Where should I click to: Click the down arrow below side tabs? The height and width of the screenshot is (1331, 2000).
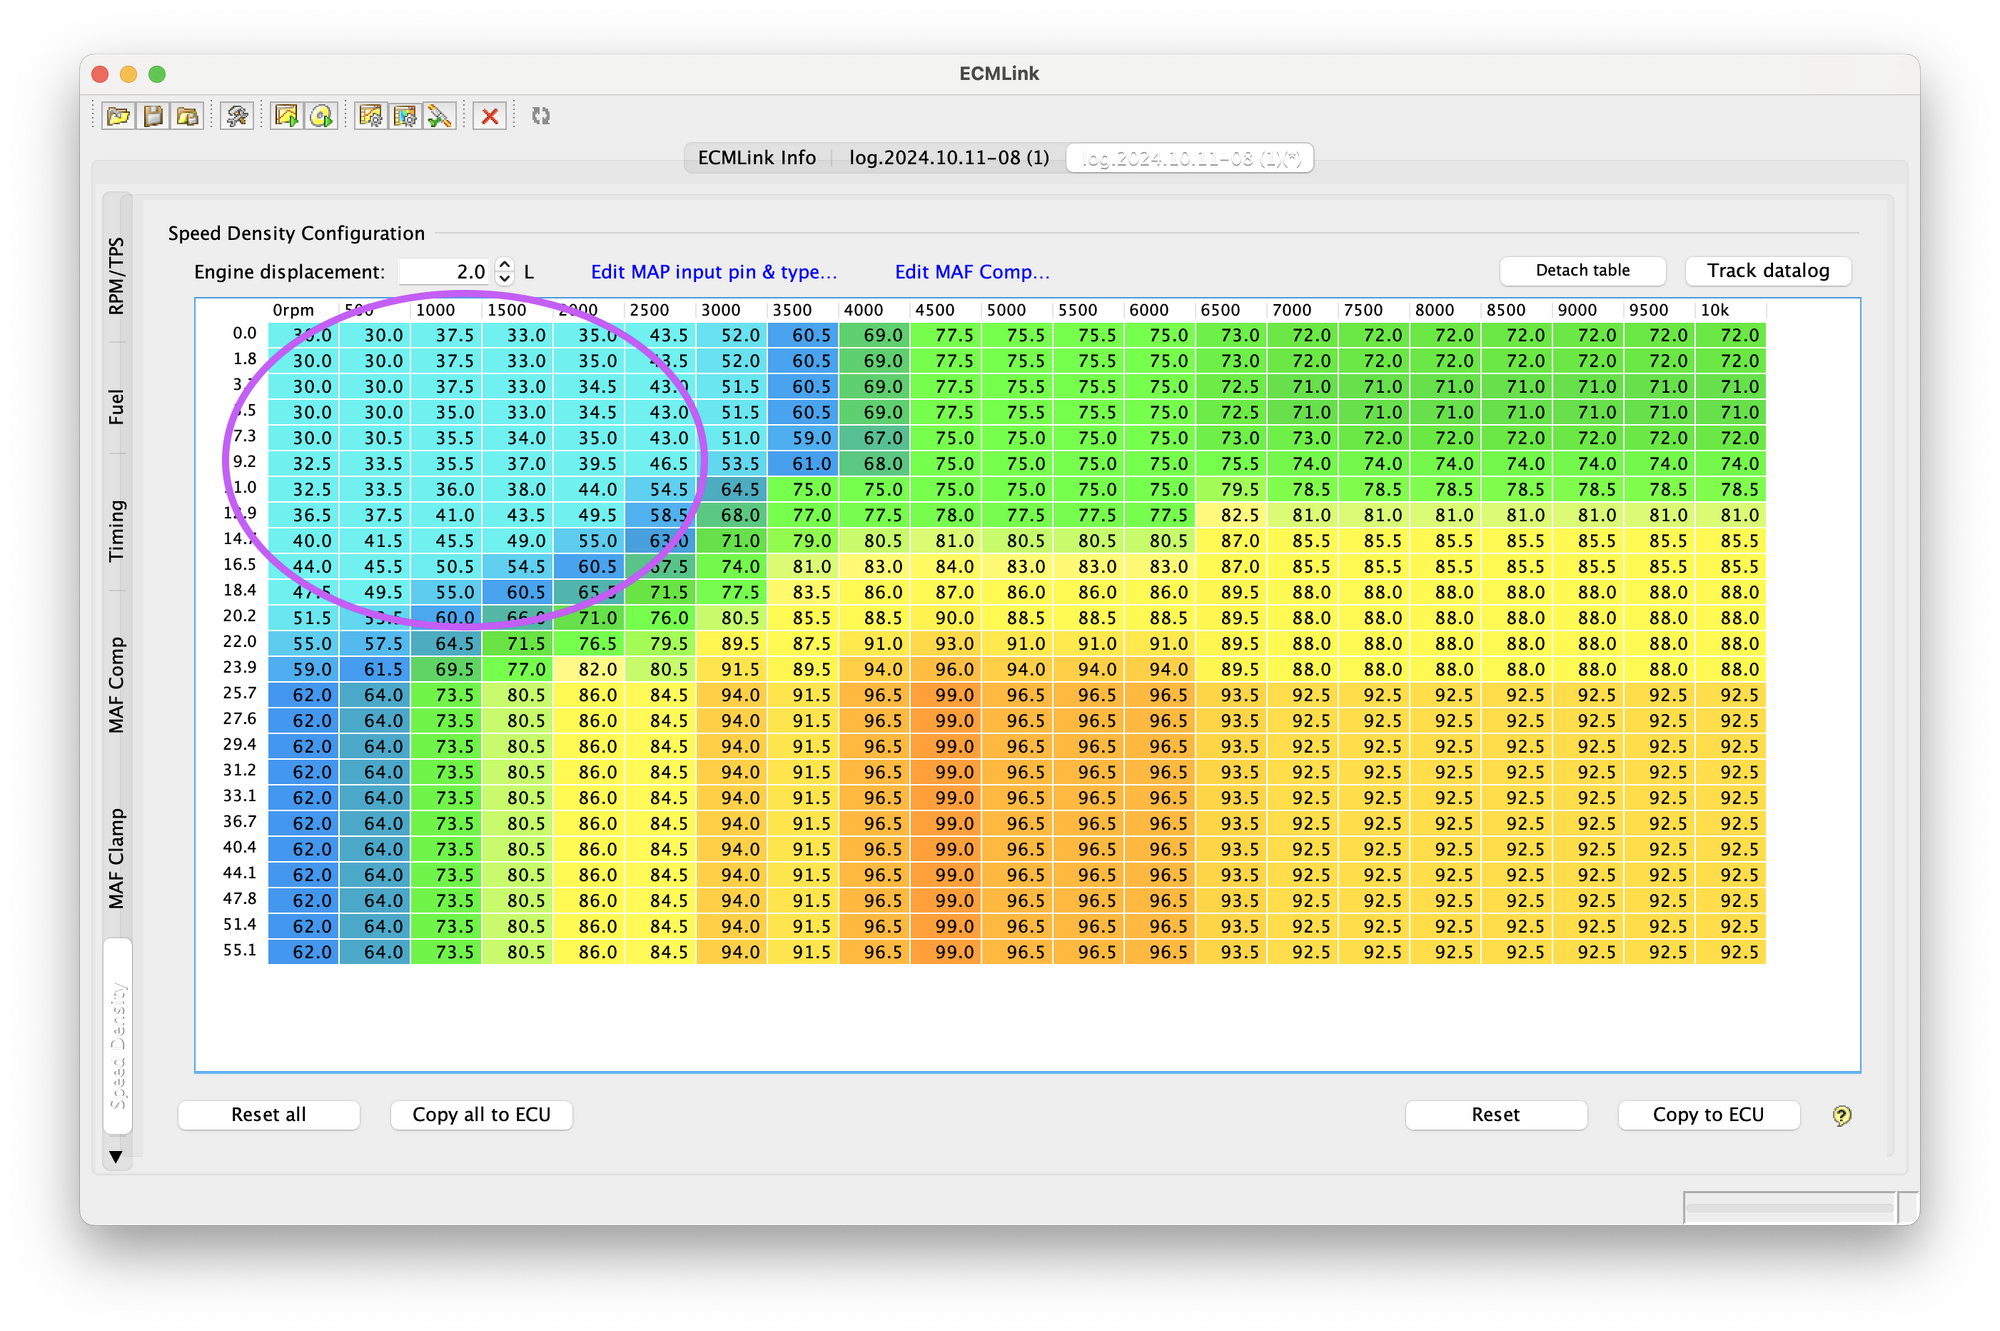(x=116, y=1157)
